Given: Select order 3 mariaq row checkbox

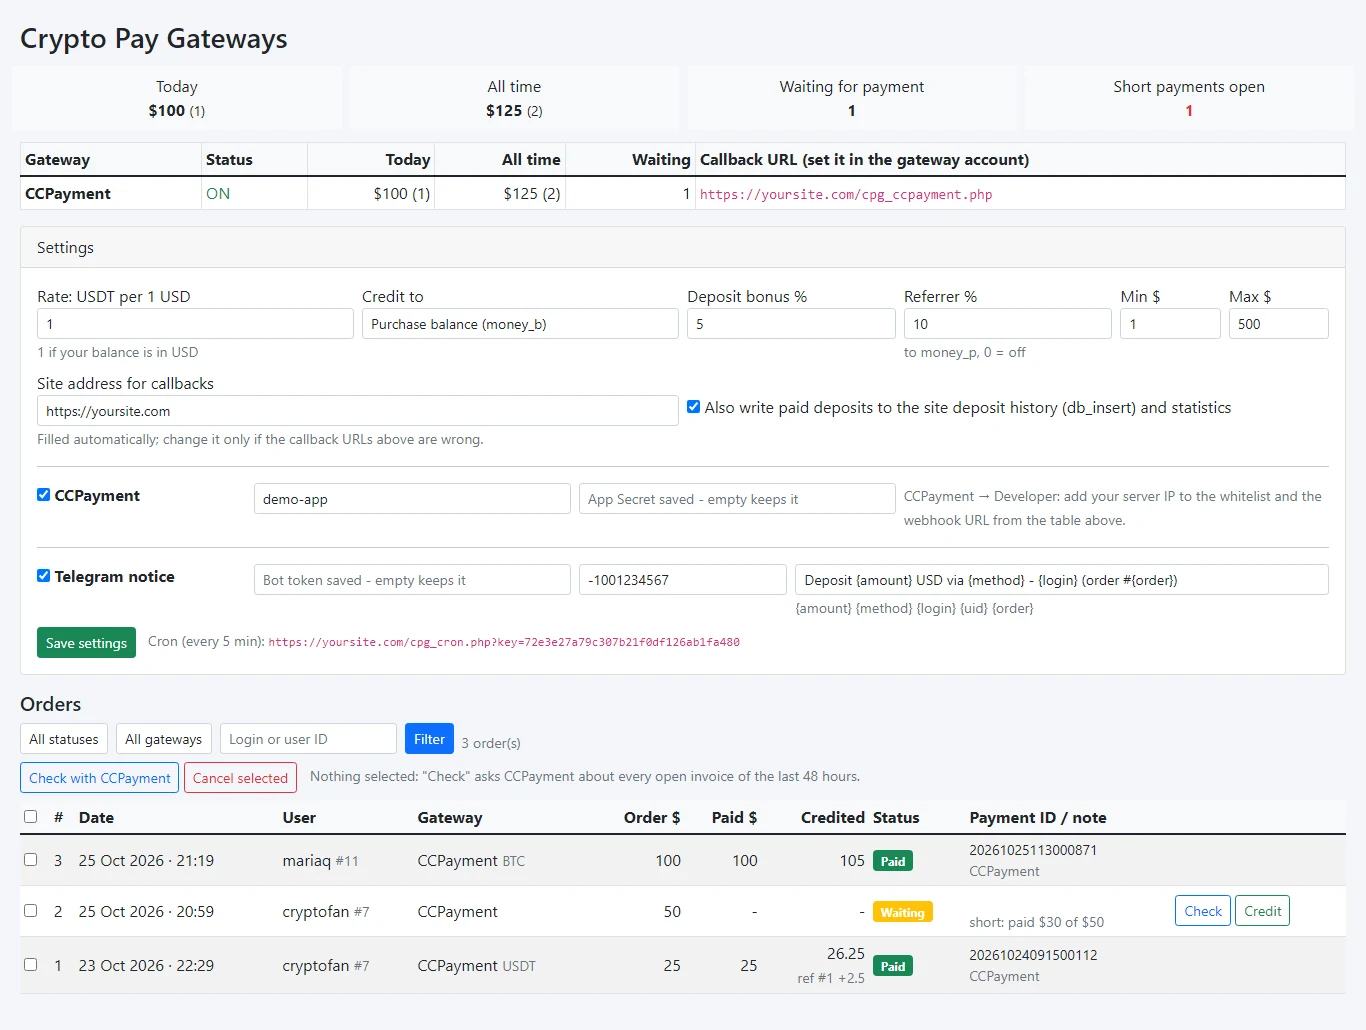Looking at the screenshot, I should [x=31, y=860].
